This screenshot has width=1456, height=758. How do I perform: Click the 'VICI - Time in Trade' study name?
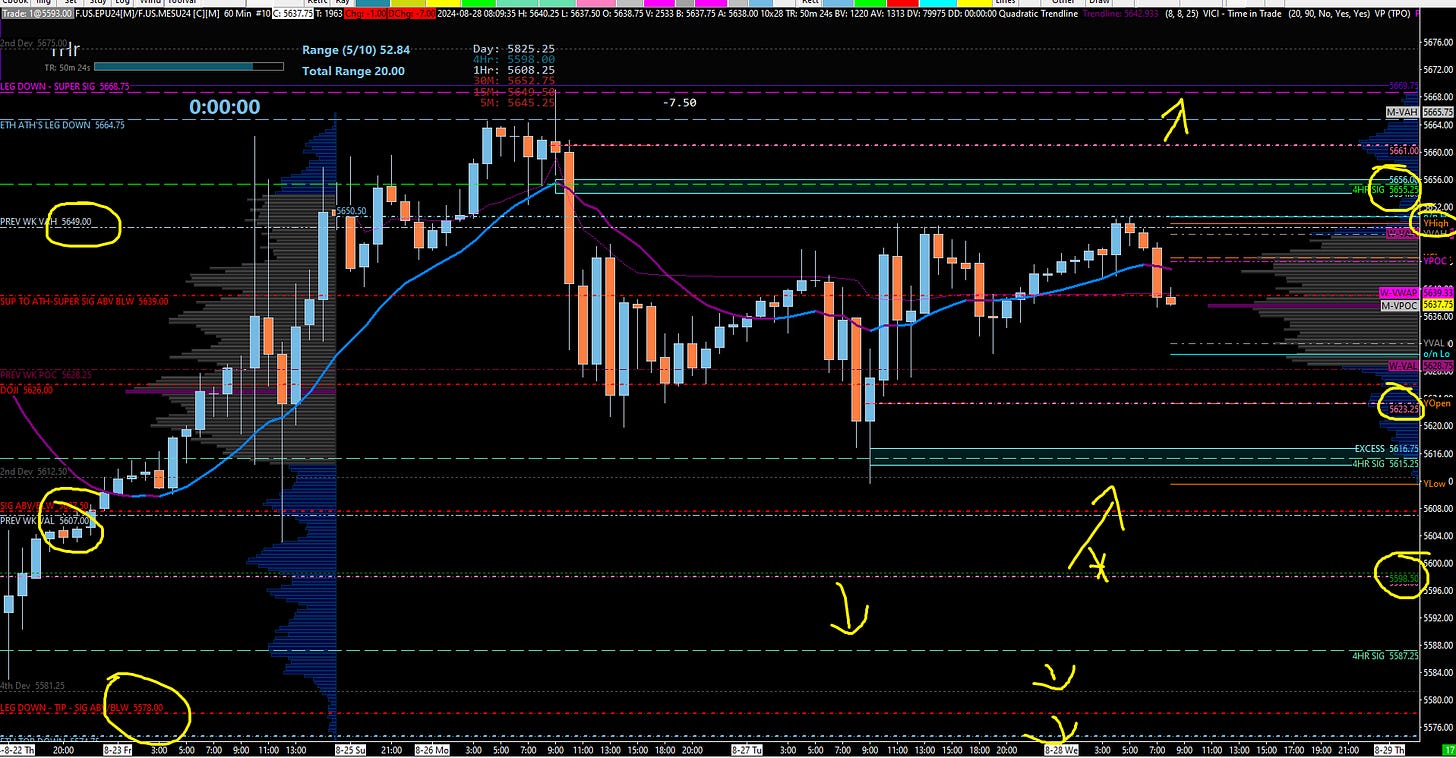[x=1243, y=14]
